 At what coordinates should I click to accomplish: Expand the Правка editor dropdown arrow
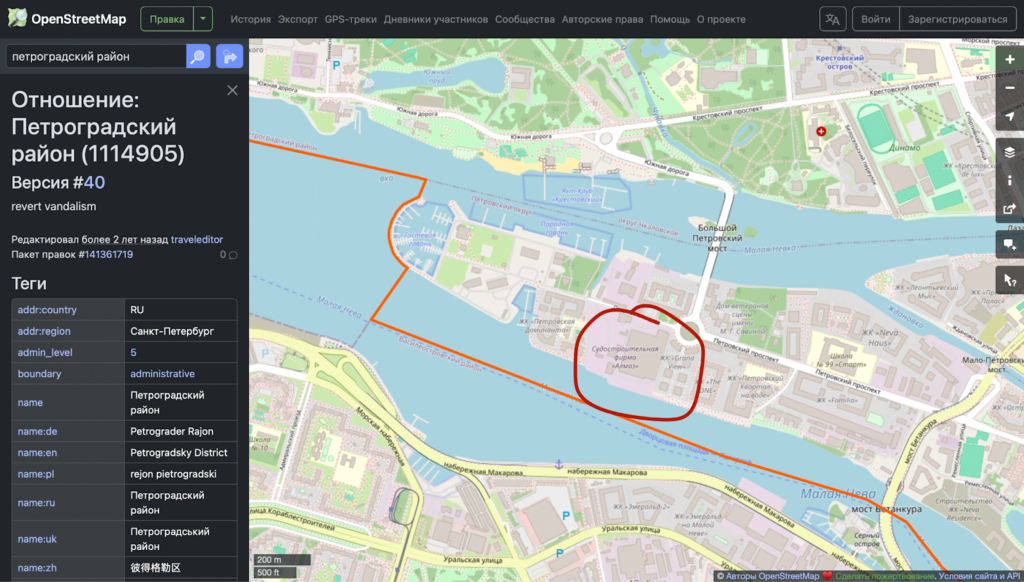point(203,19)
